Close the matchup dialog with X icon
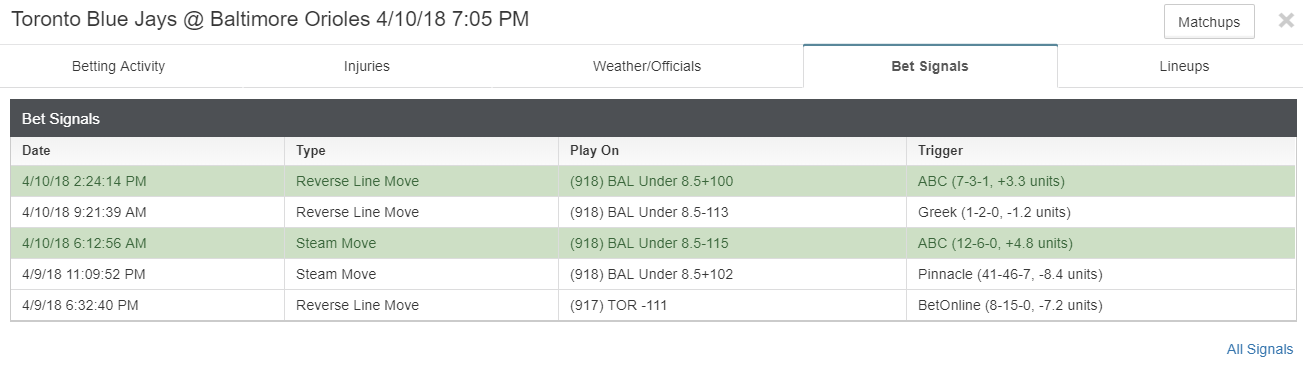 click(1286, 21)
